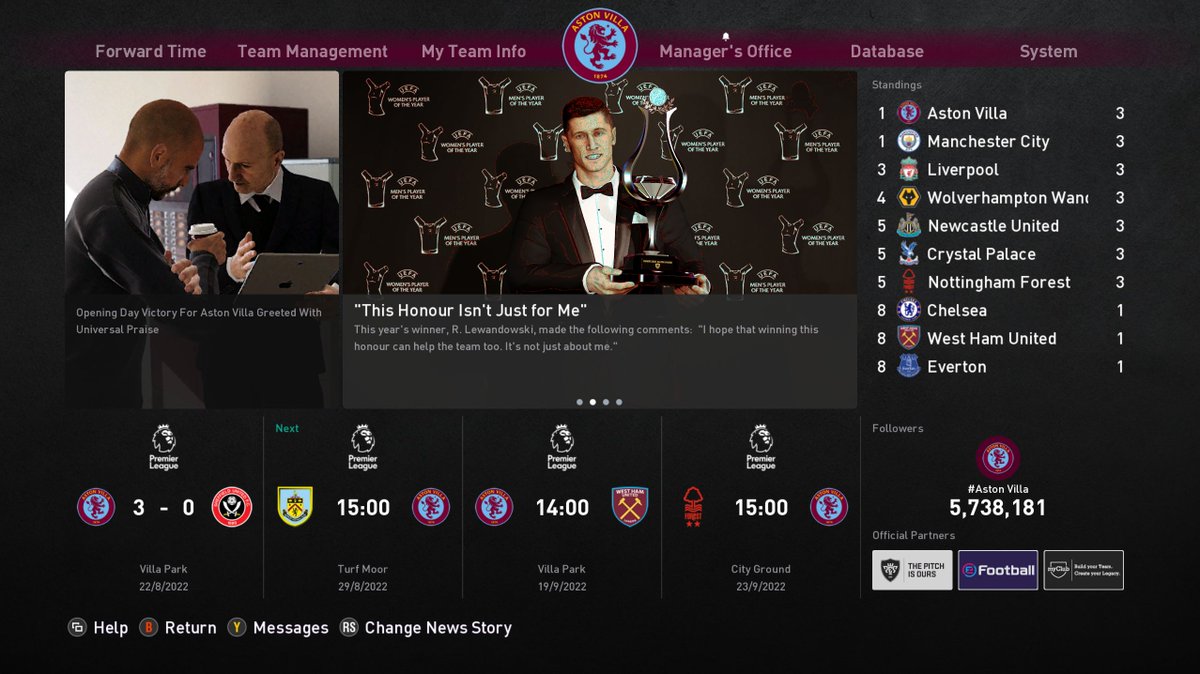Click Manchester City crest in standings
This screenshot has width=1200, height=674.
909,141
